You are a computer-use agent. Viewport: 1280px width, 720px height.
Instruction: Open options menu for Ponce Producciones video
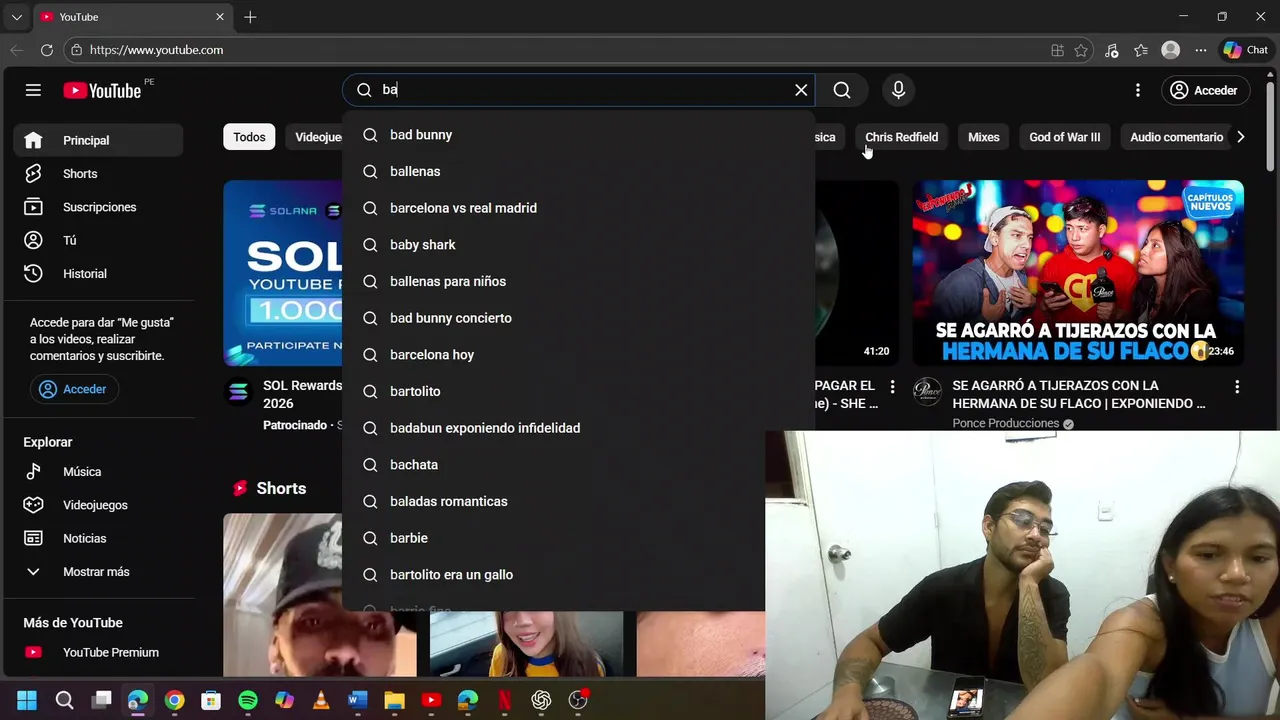pyautogui.click(x=1237, y=386)
